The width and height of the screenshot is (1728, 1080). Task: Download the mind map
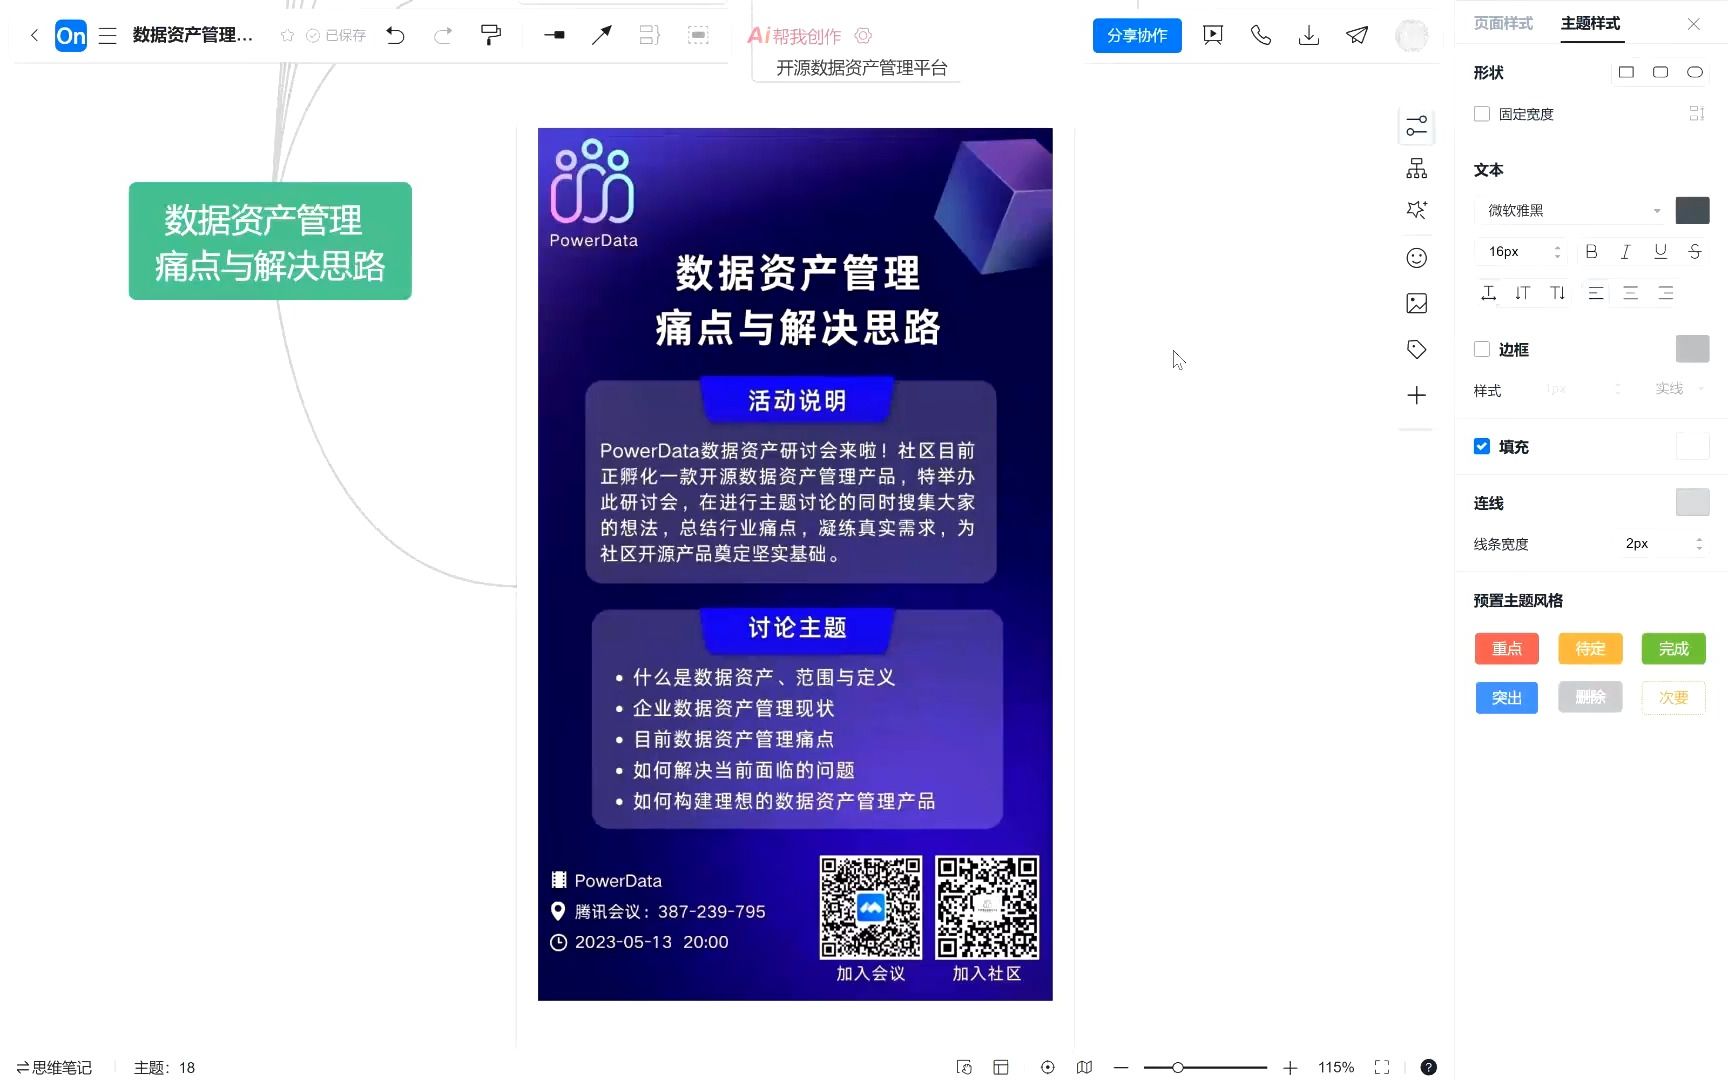pyautogui.click(x=1309, y=36)
